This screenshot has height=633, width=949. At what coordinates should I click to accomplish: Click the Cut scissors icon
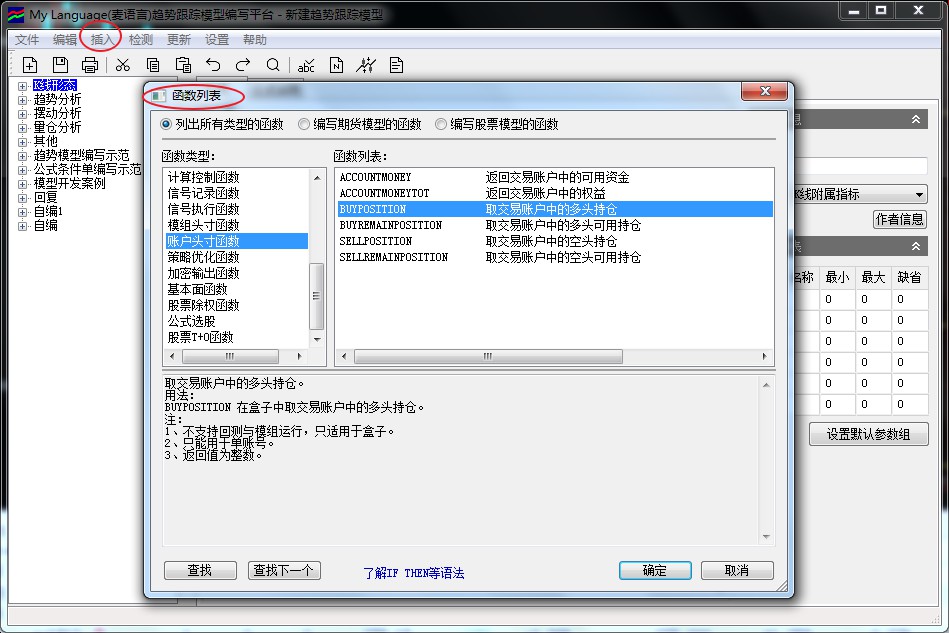click(x=123, y=65)
